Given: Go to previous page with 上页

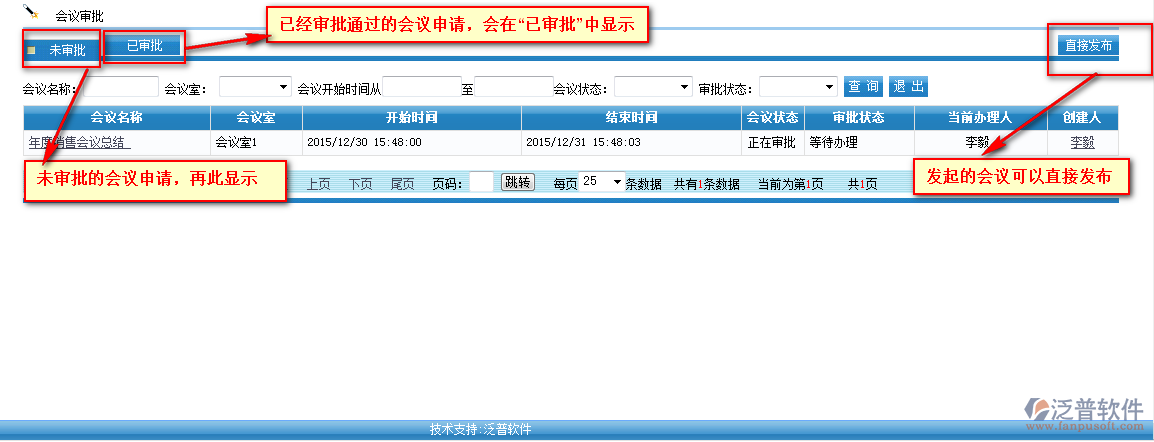Looking at the screenshot, I should click(318, 184).
